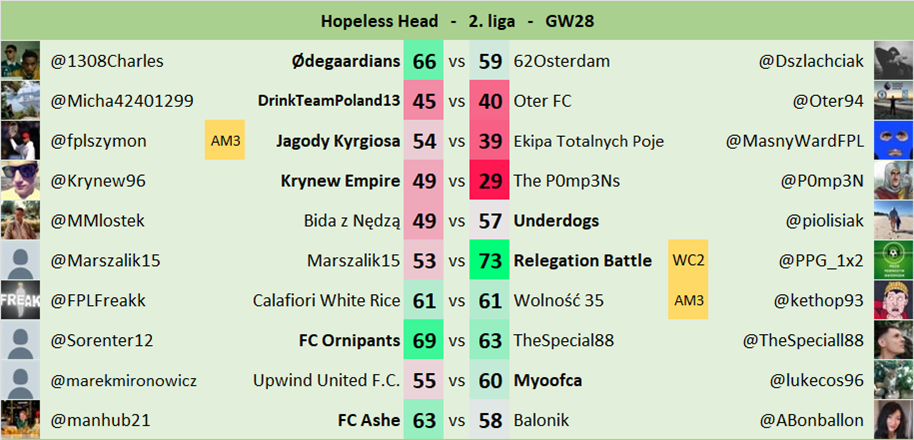Open the @fplszymon handle

point(99,141)
